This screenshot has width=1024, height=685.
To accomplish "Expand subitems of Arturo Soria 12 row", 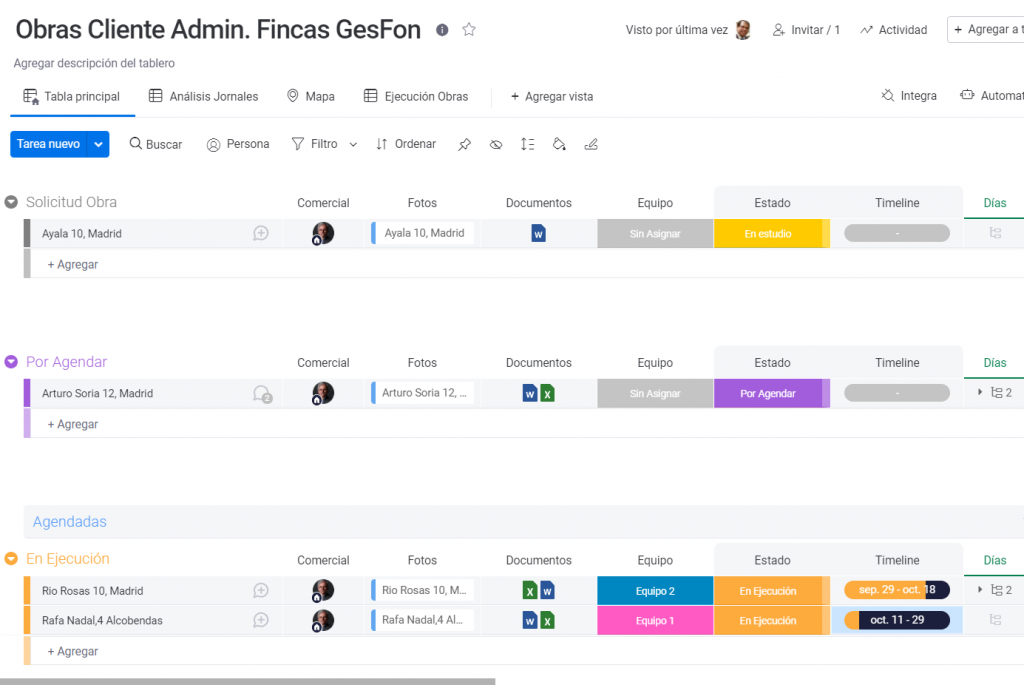I will [980, 393].
